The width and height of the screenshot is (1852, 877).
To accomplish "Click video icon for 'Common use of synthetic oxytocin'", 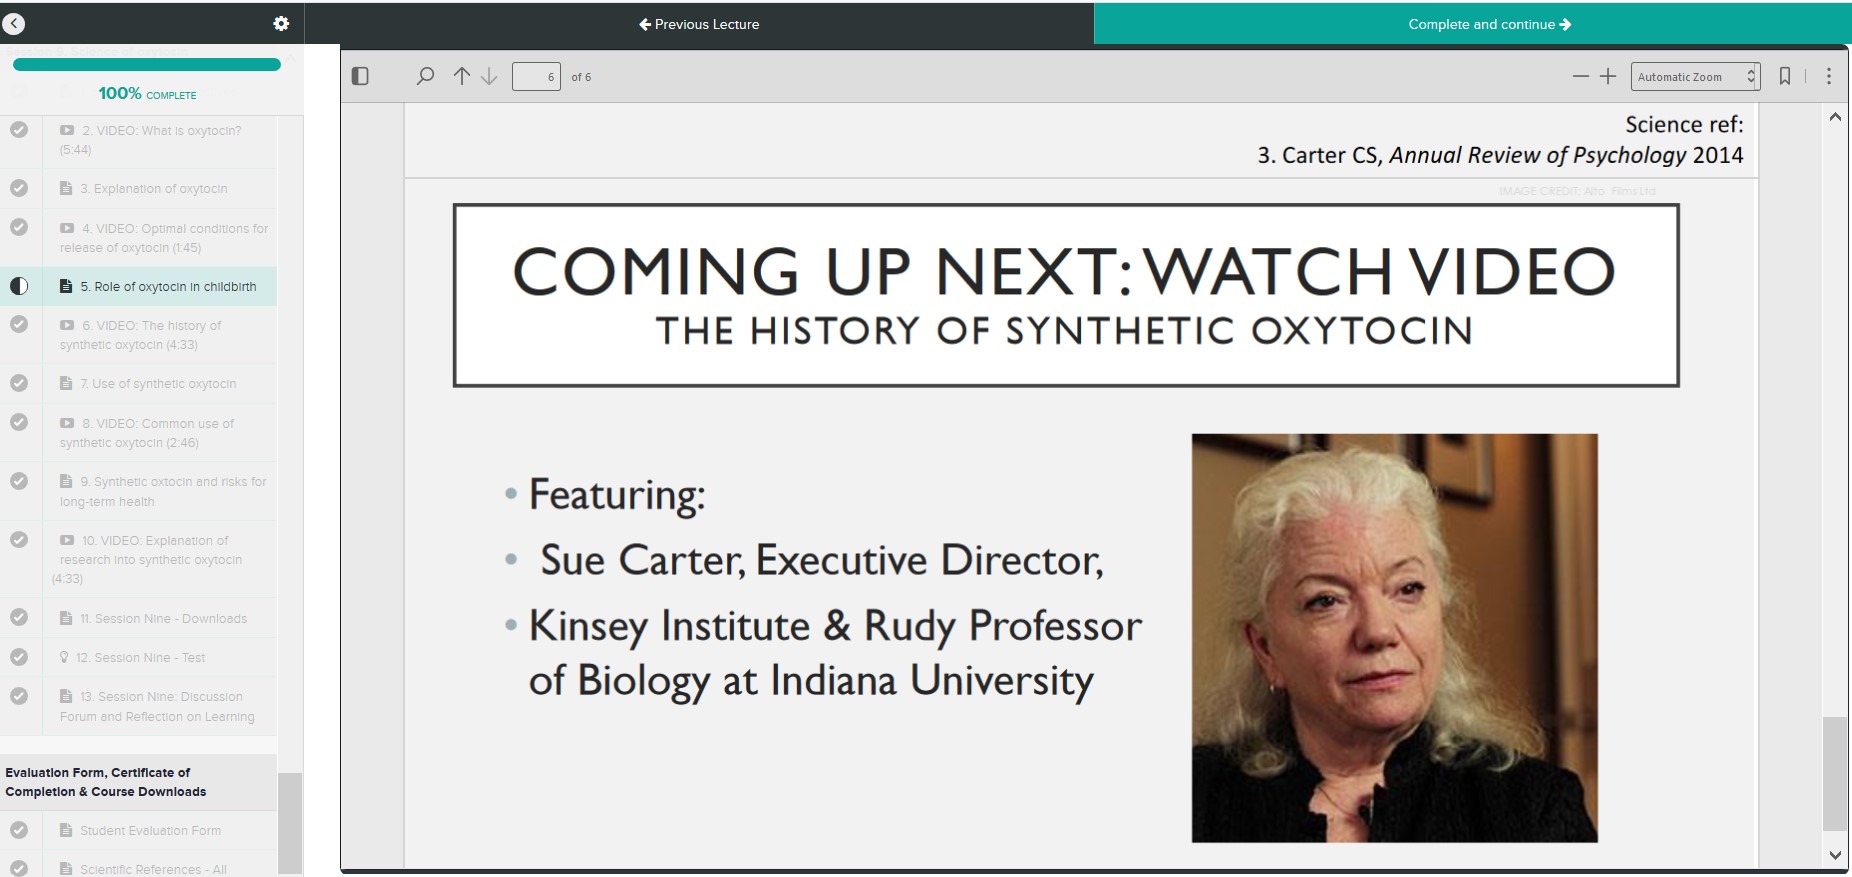I will [x=67, y=423].
